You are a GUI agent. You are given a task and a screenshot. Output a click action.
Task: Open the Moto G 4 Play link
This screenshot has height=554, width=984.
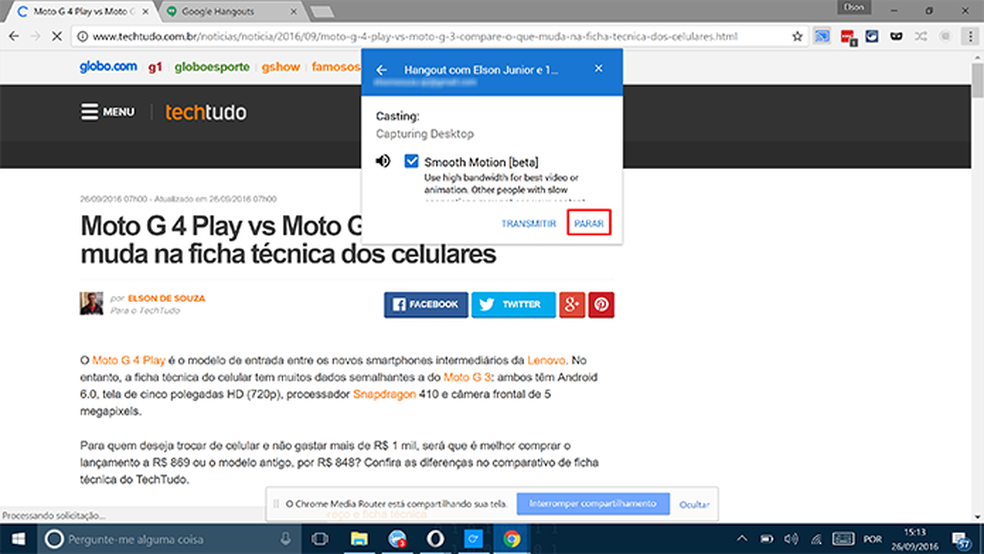coord(129,360)
